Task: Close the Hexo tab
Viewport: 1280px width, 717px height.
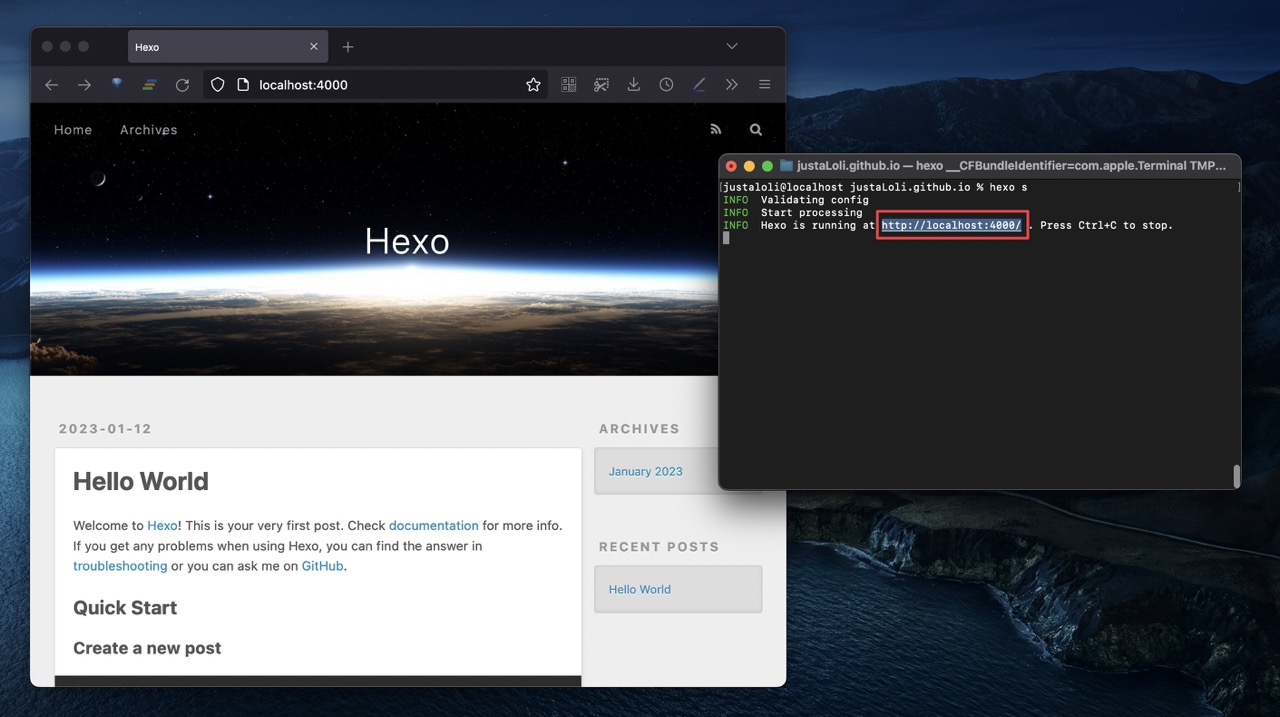Action: (x=314, y=47)
